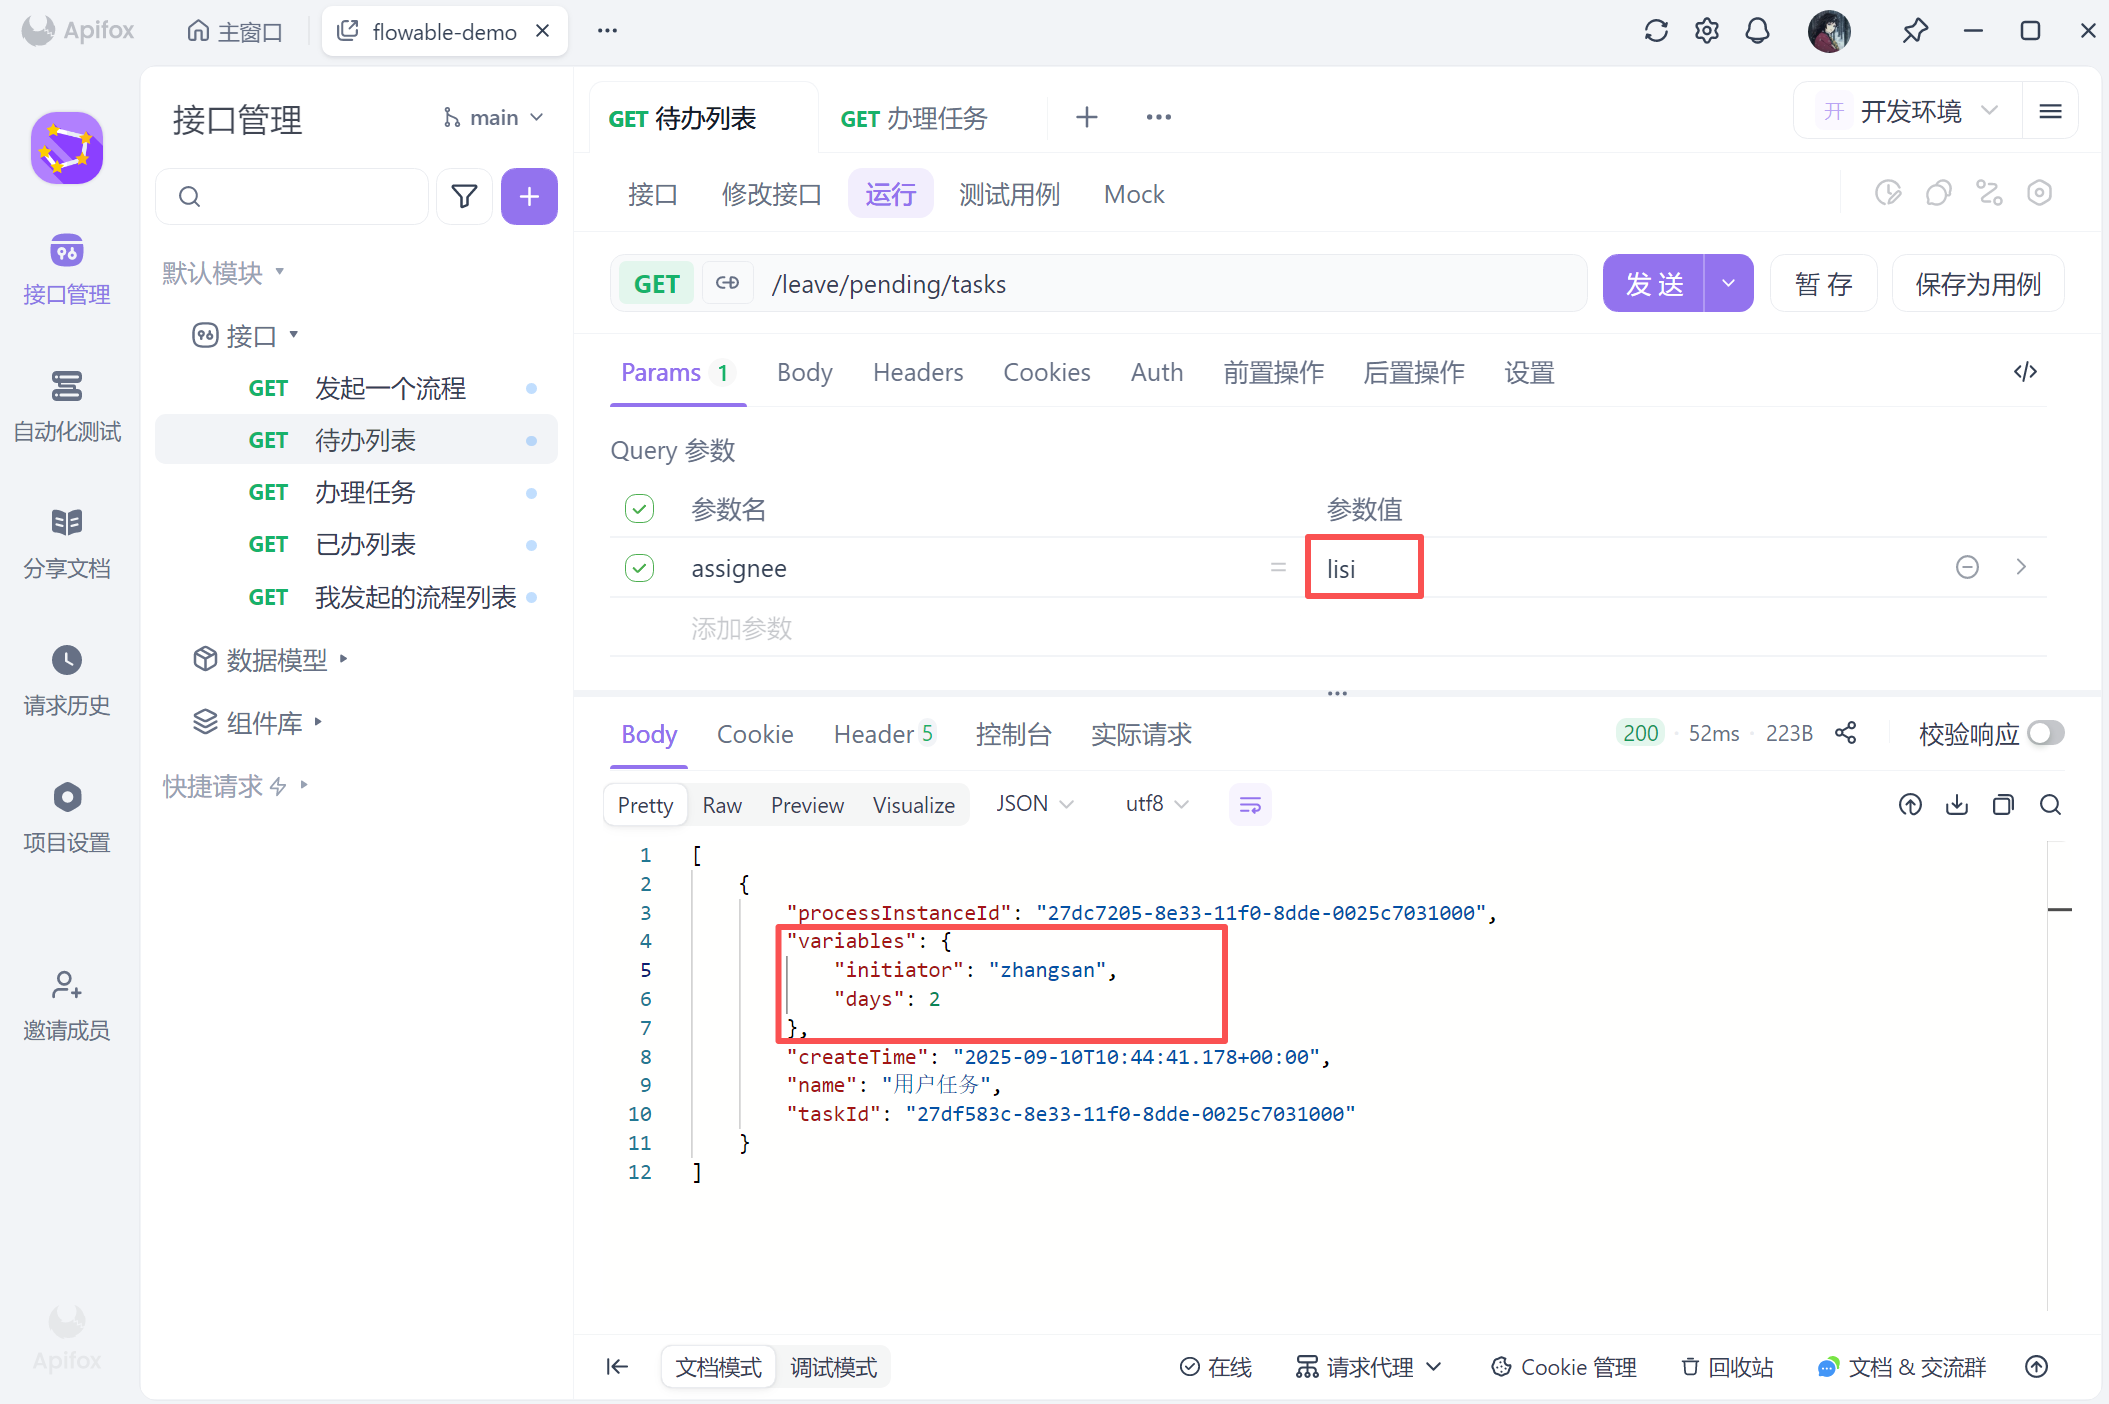This screenshot has width=2109, height=1404.
Task: Click the purple plus add button
Action: coord(529,196)
